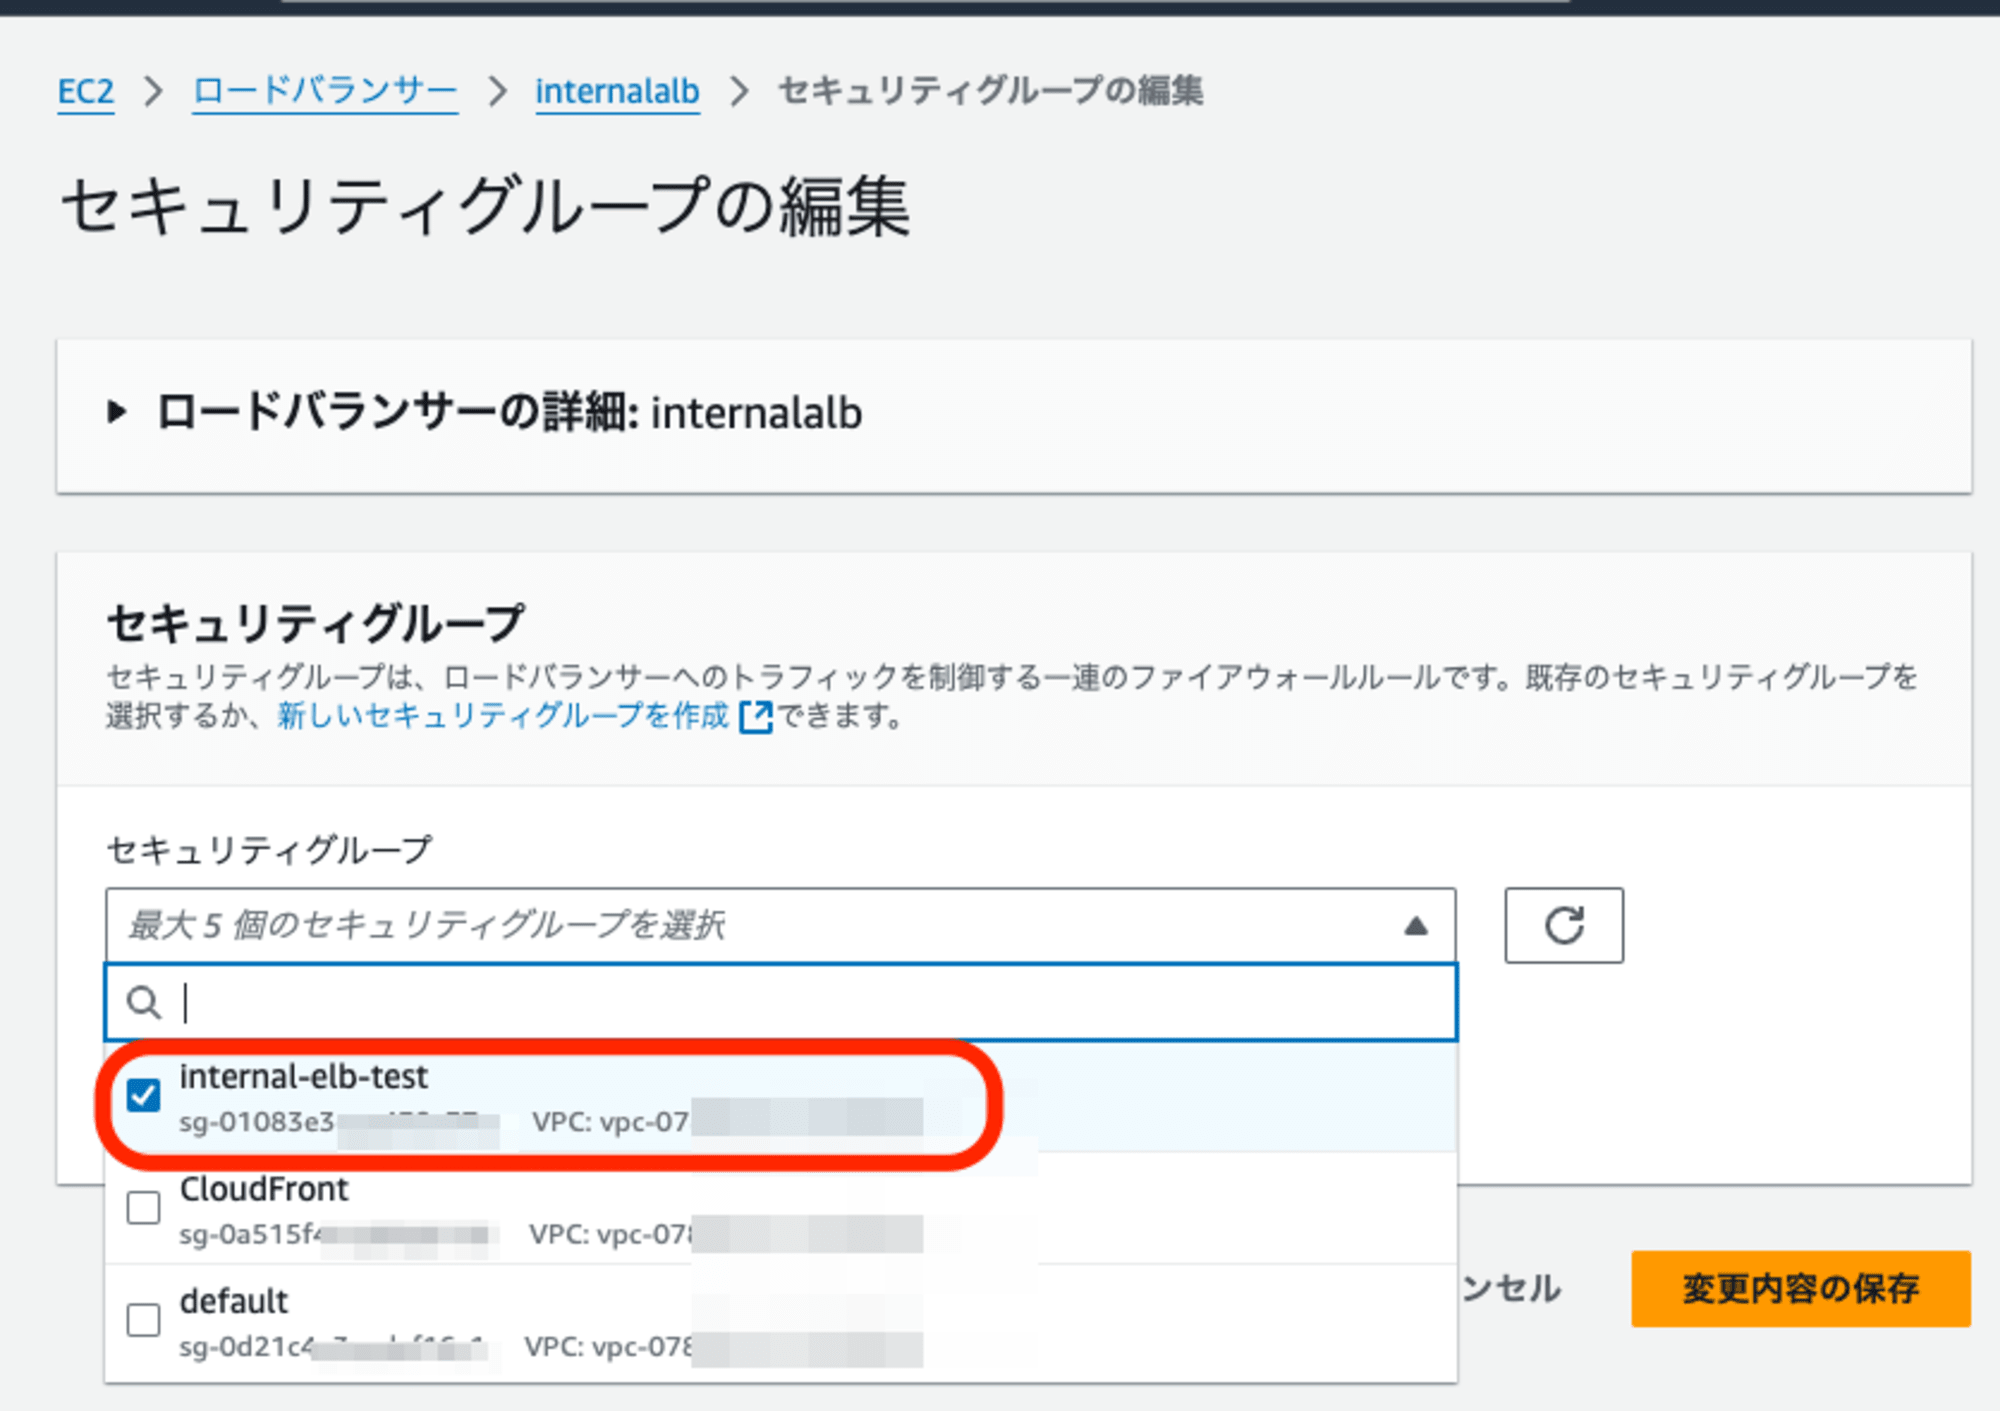The width and height of the screenshot is (2000, 1411).
Task: Open the EC2 breadcrumb link
Action: [x=85, y=91]
